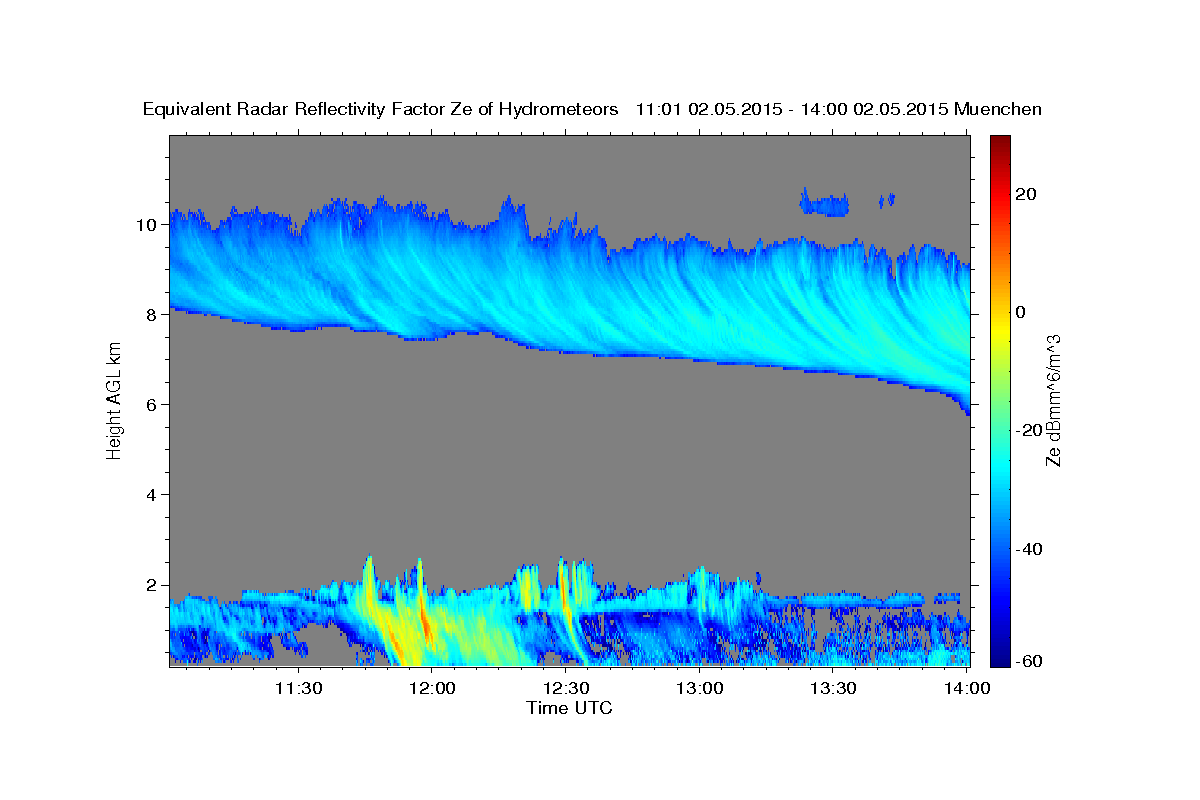Click the height tick label 8
This screenshot has width=1200, height=800.
coord(152,314)
